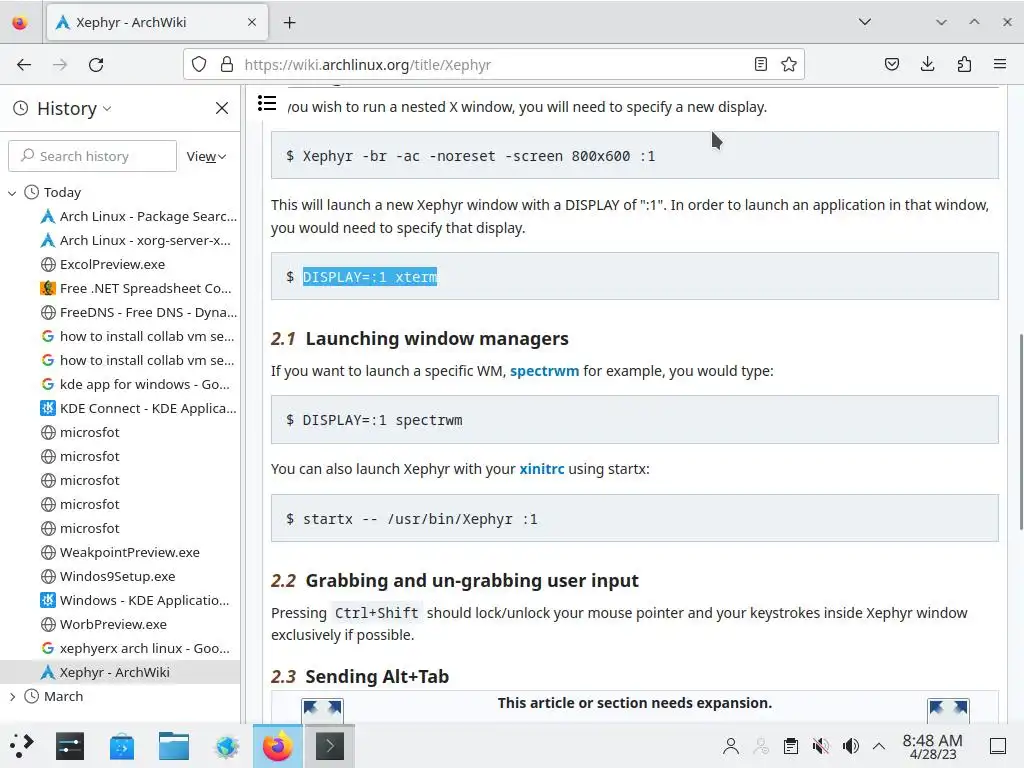Switch to the Firefox taskbar entry

[x=278, y=746]
